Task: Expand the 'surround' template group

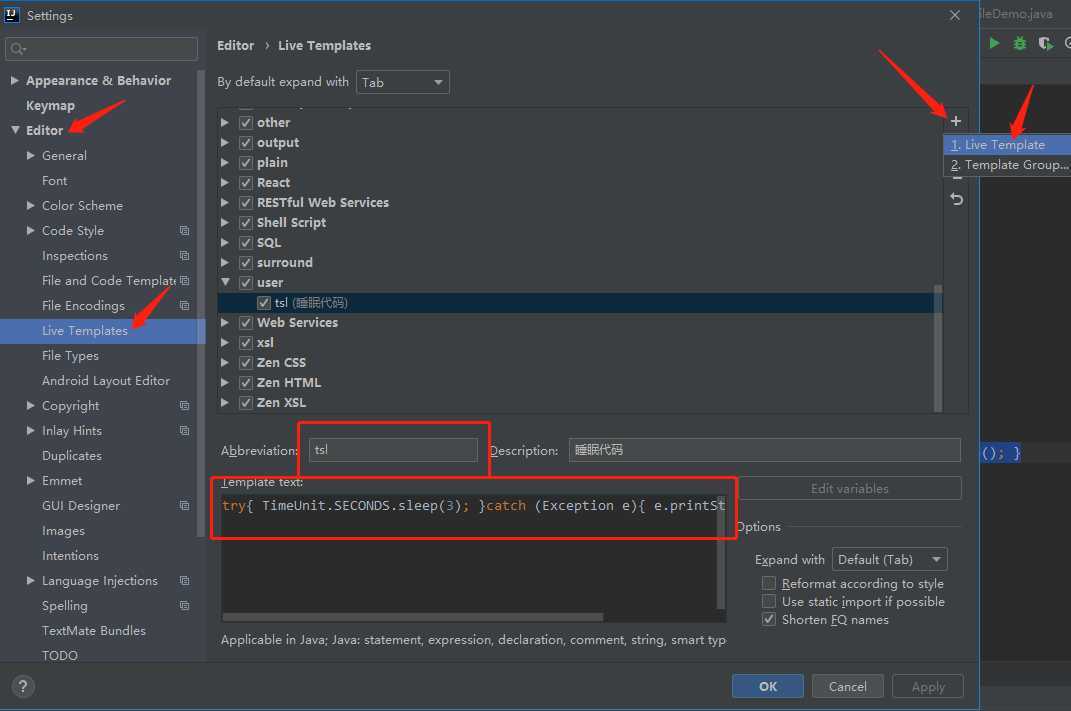Action: (x=225, y=263)
